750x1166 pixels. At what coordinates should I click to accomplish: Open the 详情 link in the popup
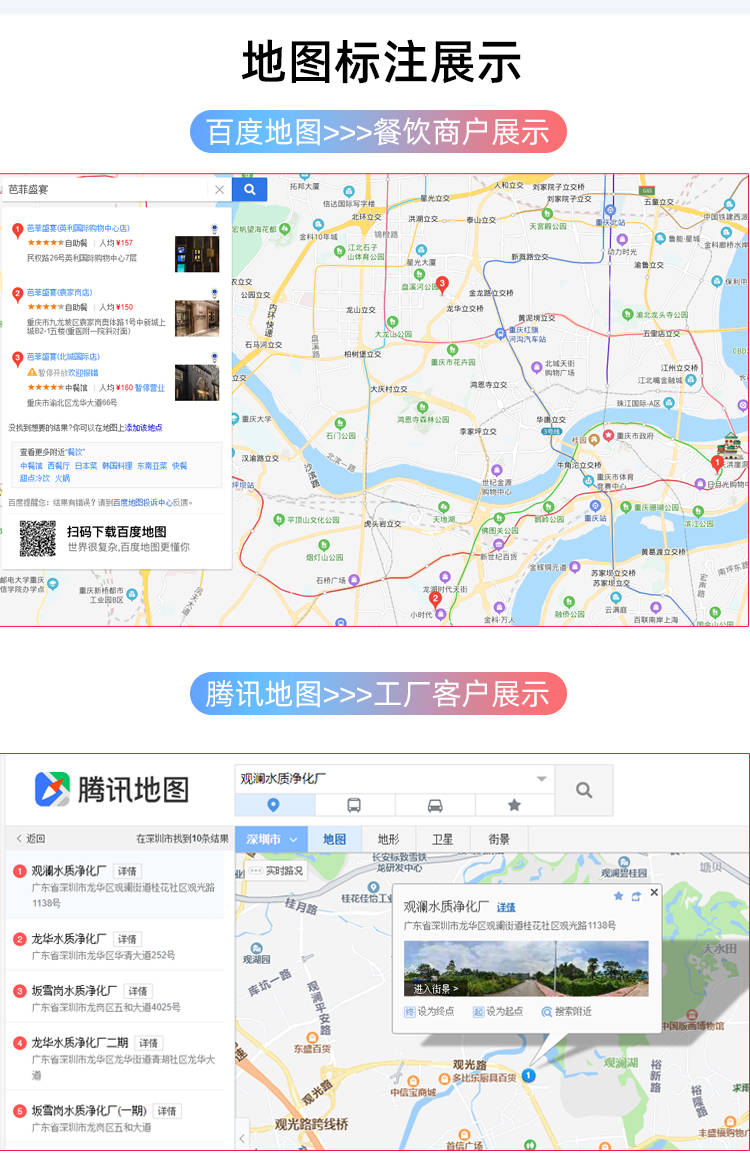point(506,907)
